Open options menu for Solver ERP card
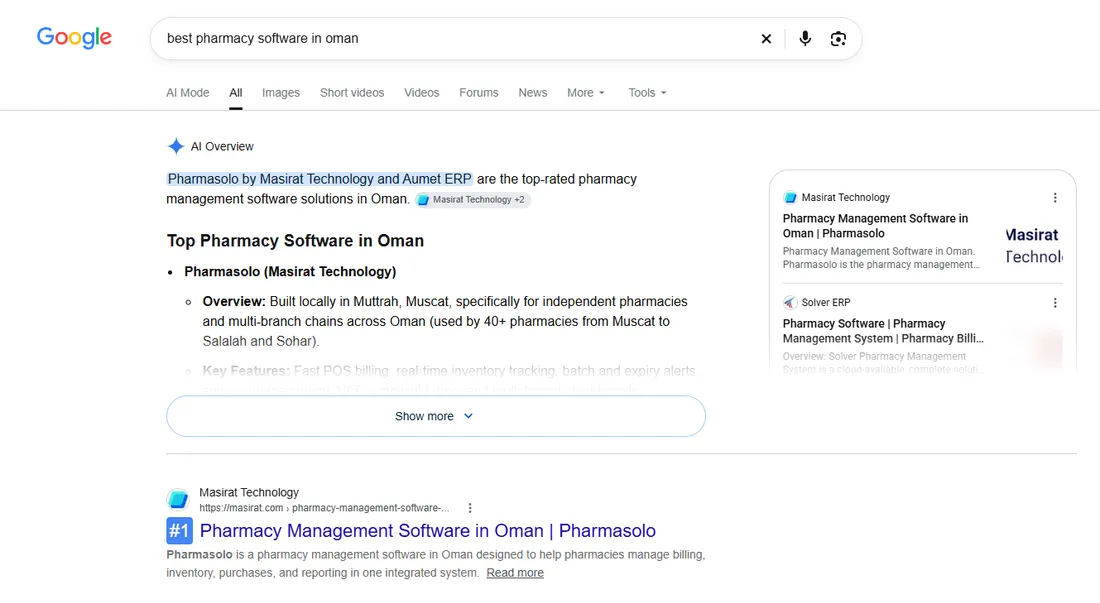This screenshot has height=603, width=1100. [1054, 303]
